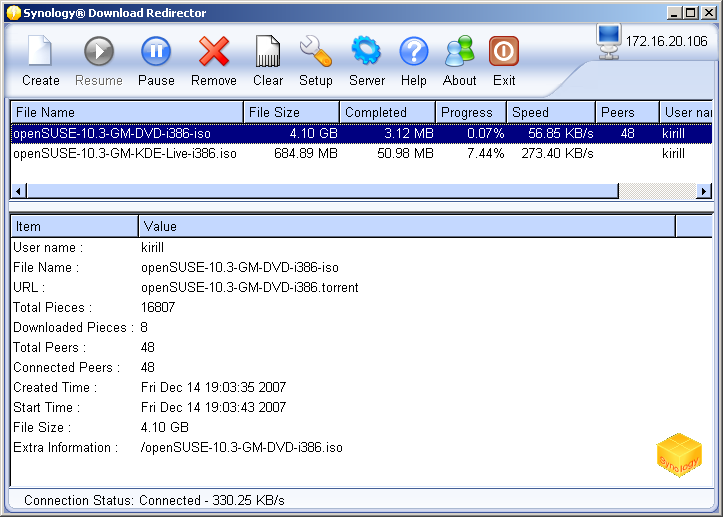723x517 pixels.
Task: Click the grayed Resume play icon
Action: coord(99,51)
